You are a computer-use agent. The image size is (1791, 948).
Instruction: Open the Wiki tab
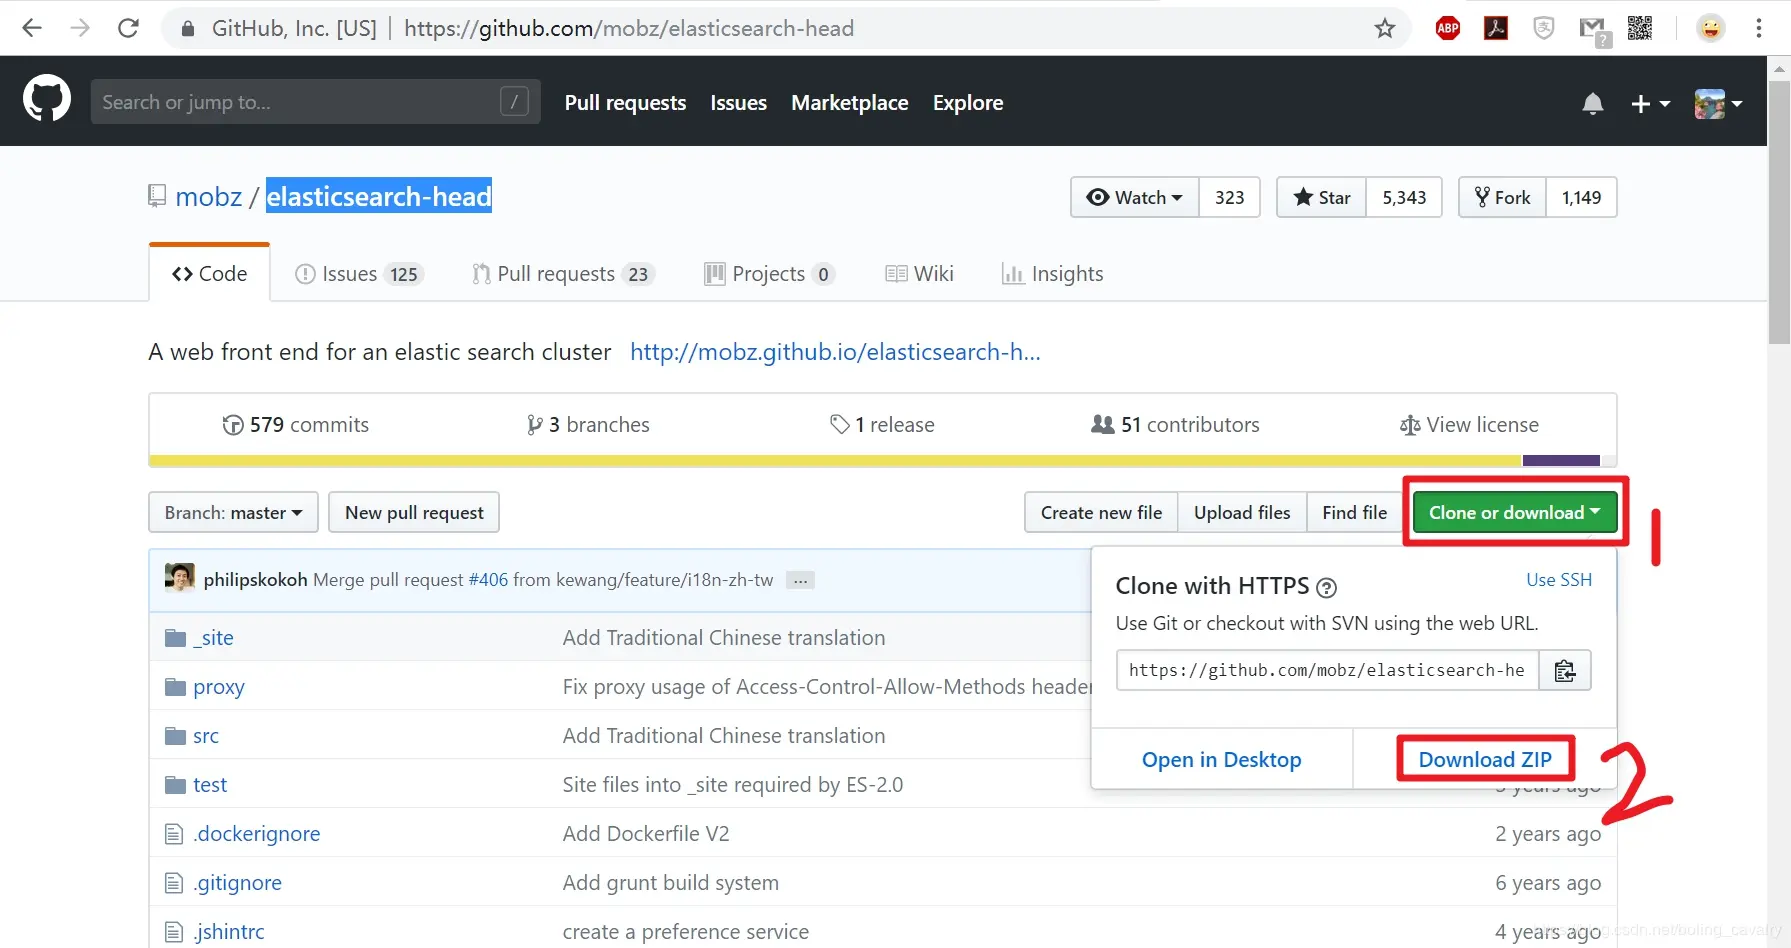[x=919, y=274]
